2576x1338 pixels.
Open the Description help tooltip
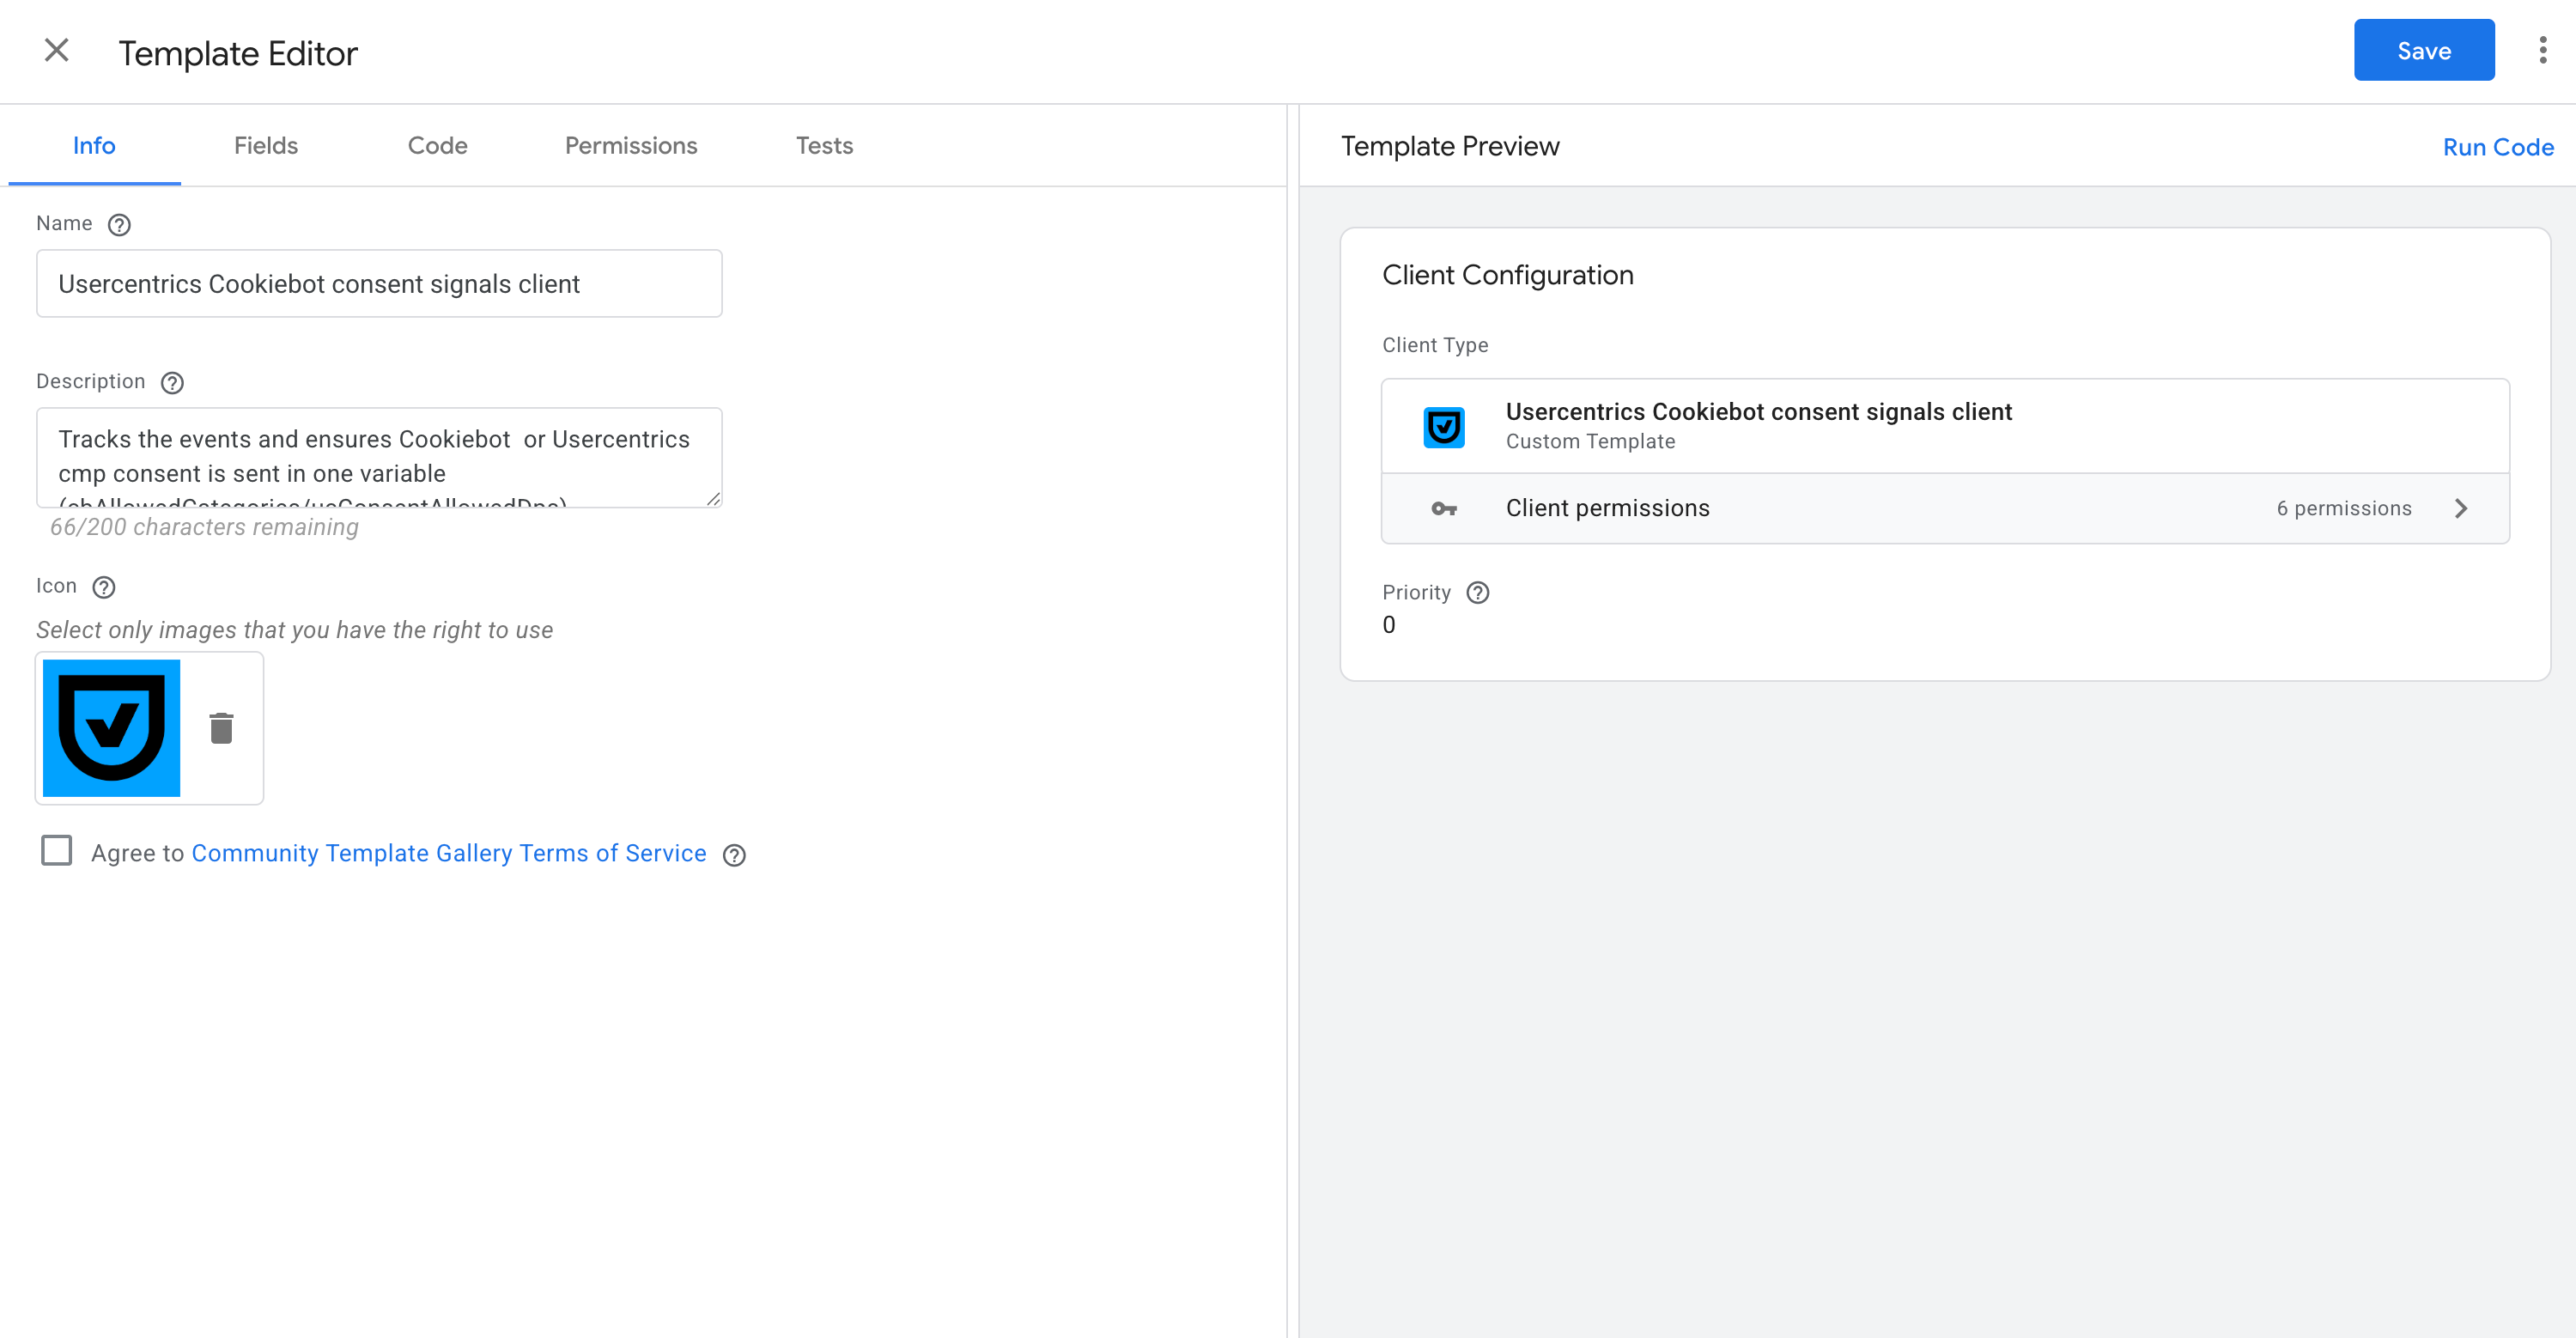click(x=171, y=383)
